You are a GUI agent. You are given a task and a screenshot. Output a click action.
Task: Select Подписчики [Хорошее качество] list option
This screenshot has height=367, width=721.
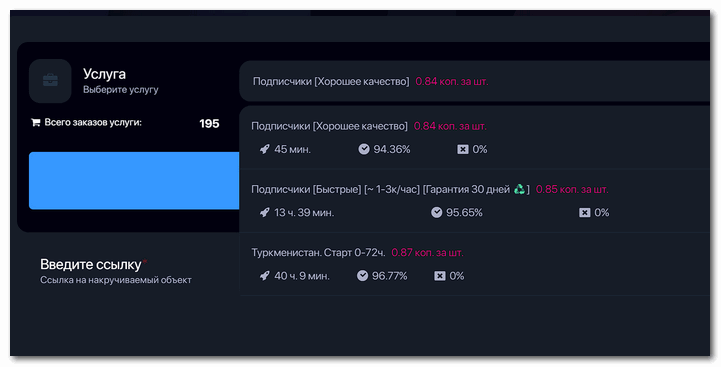475,138
